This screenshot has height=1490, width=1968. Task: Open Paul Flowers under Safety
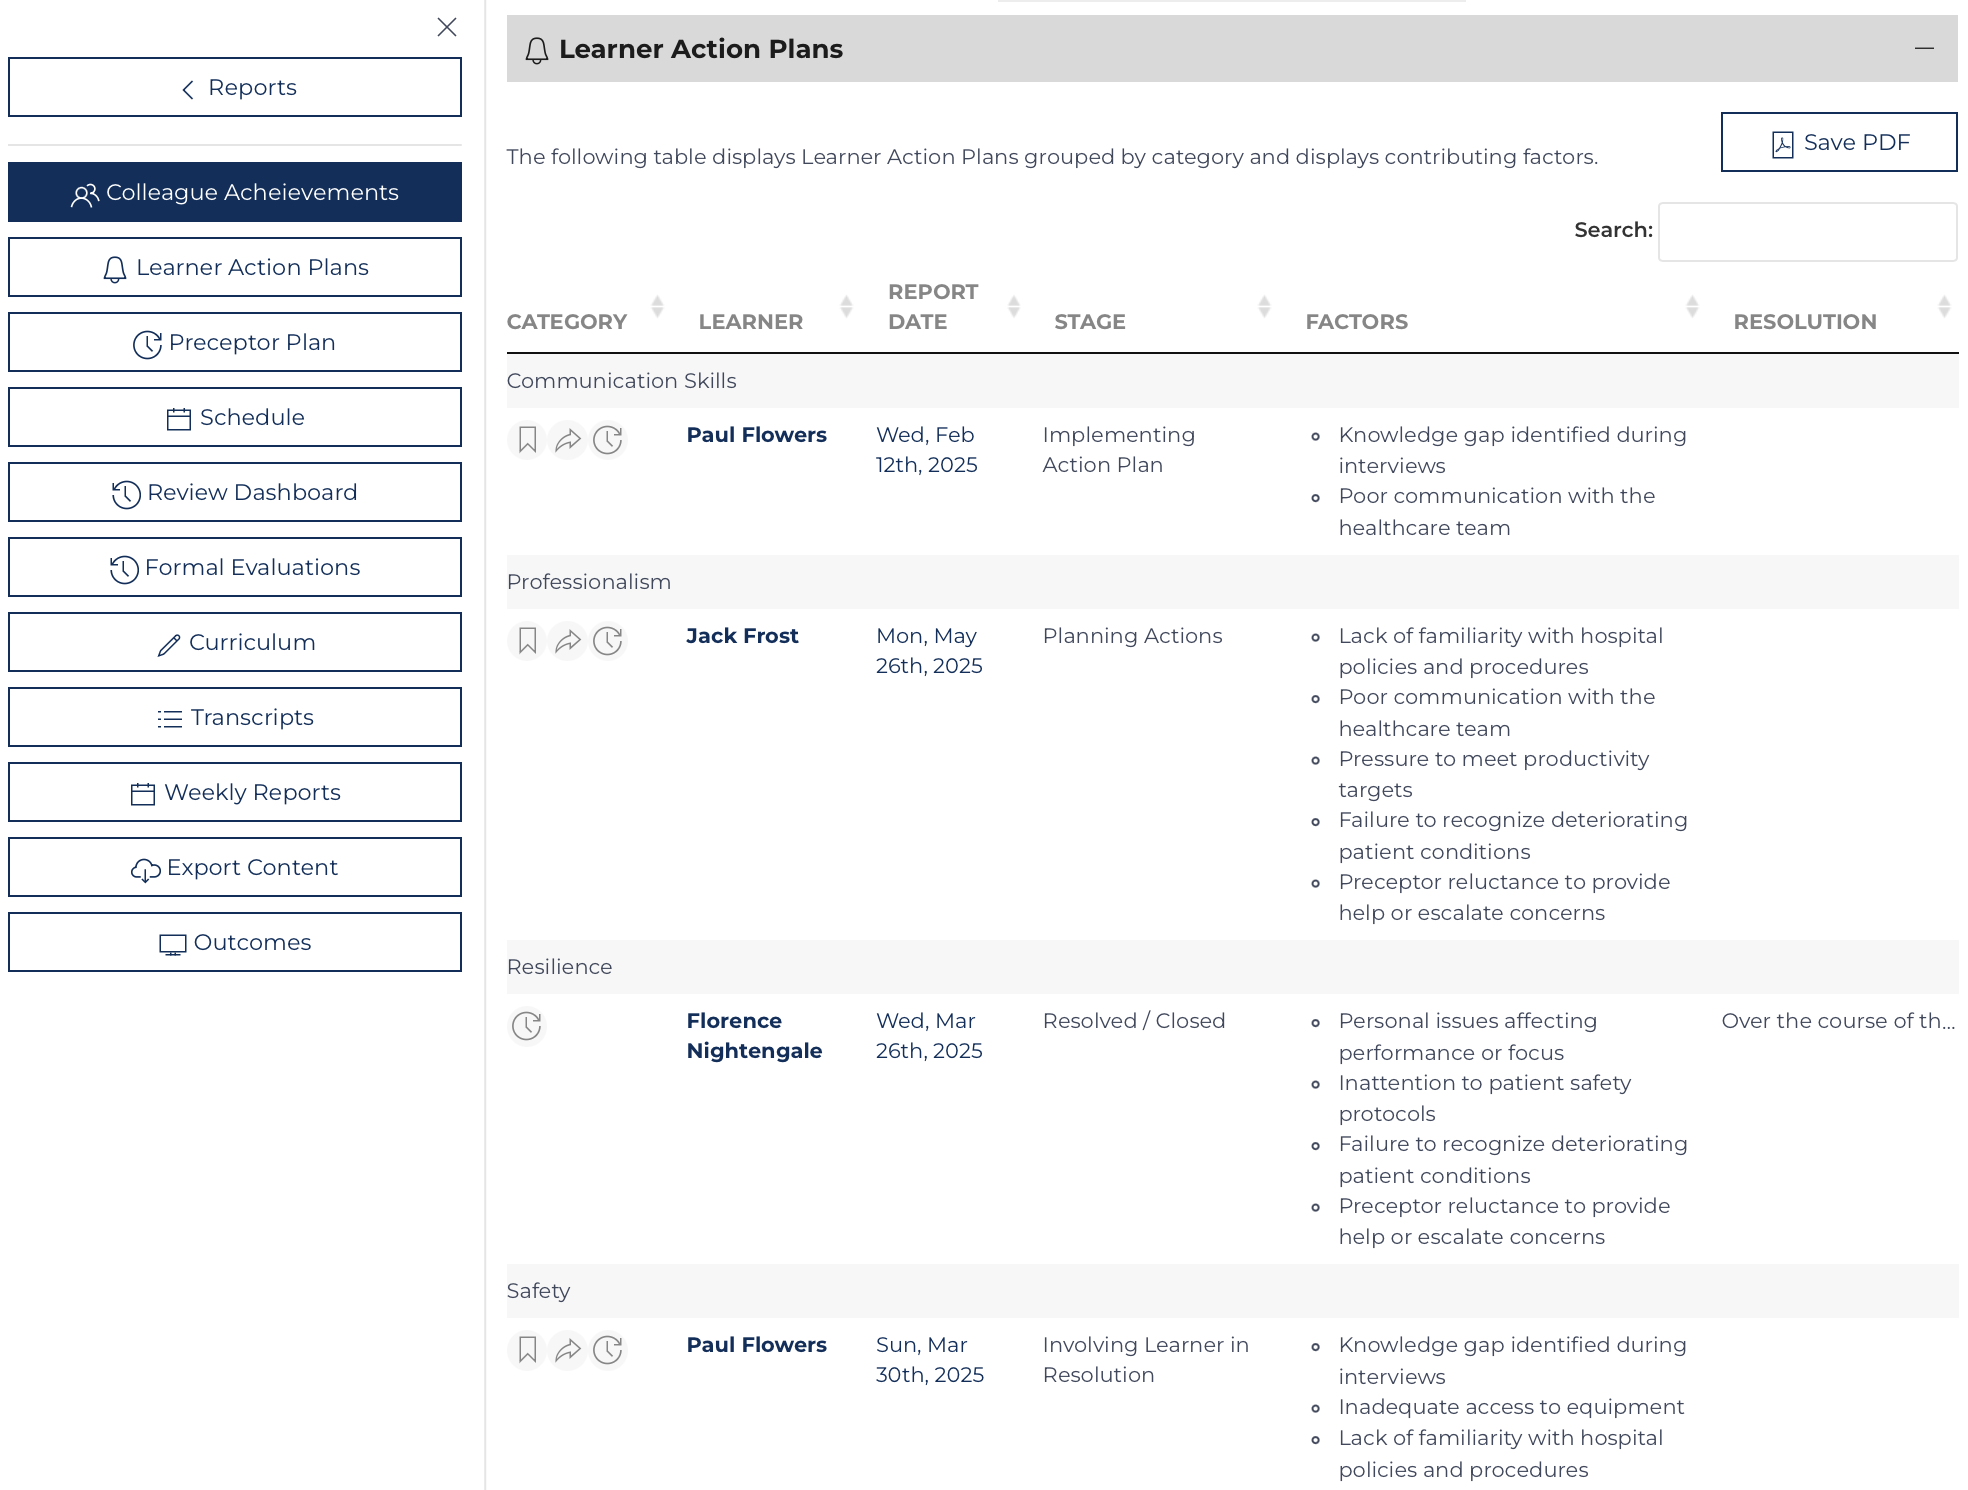(756, 1345)
